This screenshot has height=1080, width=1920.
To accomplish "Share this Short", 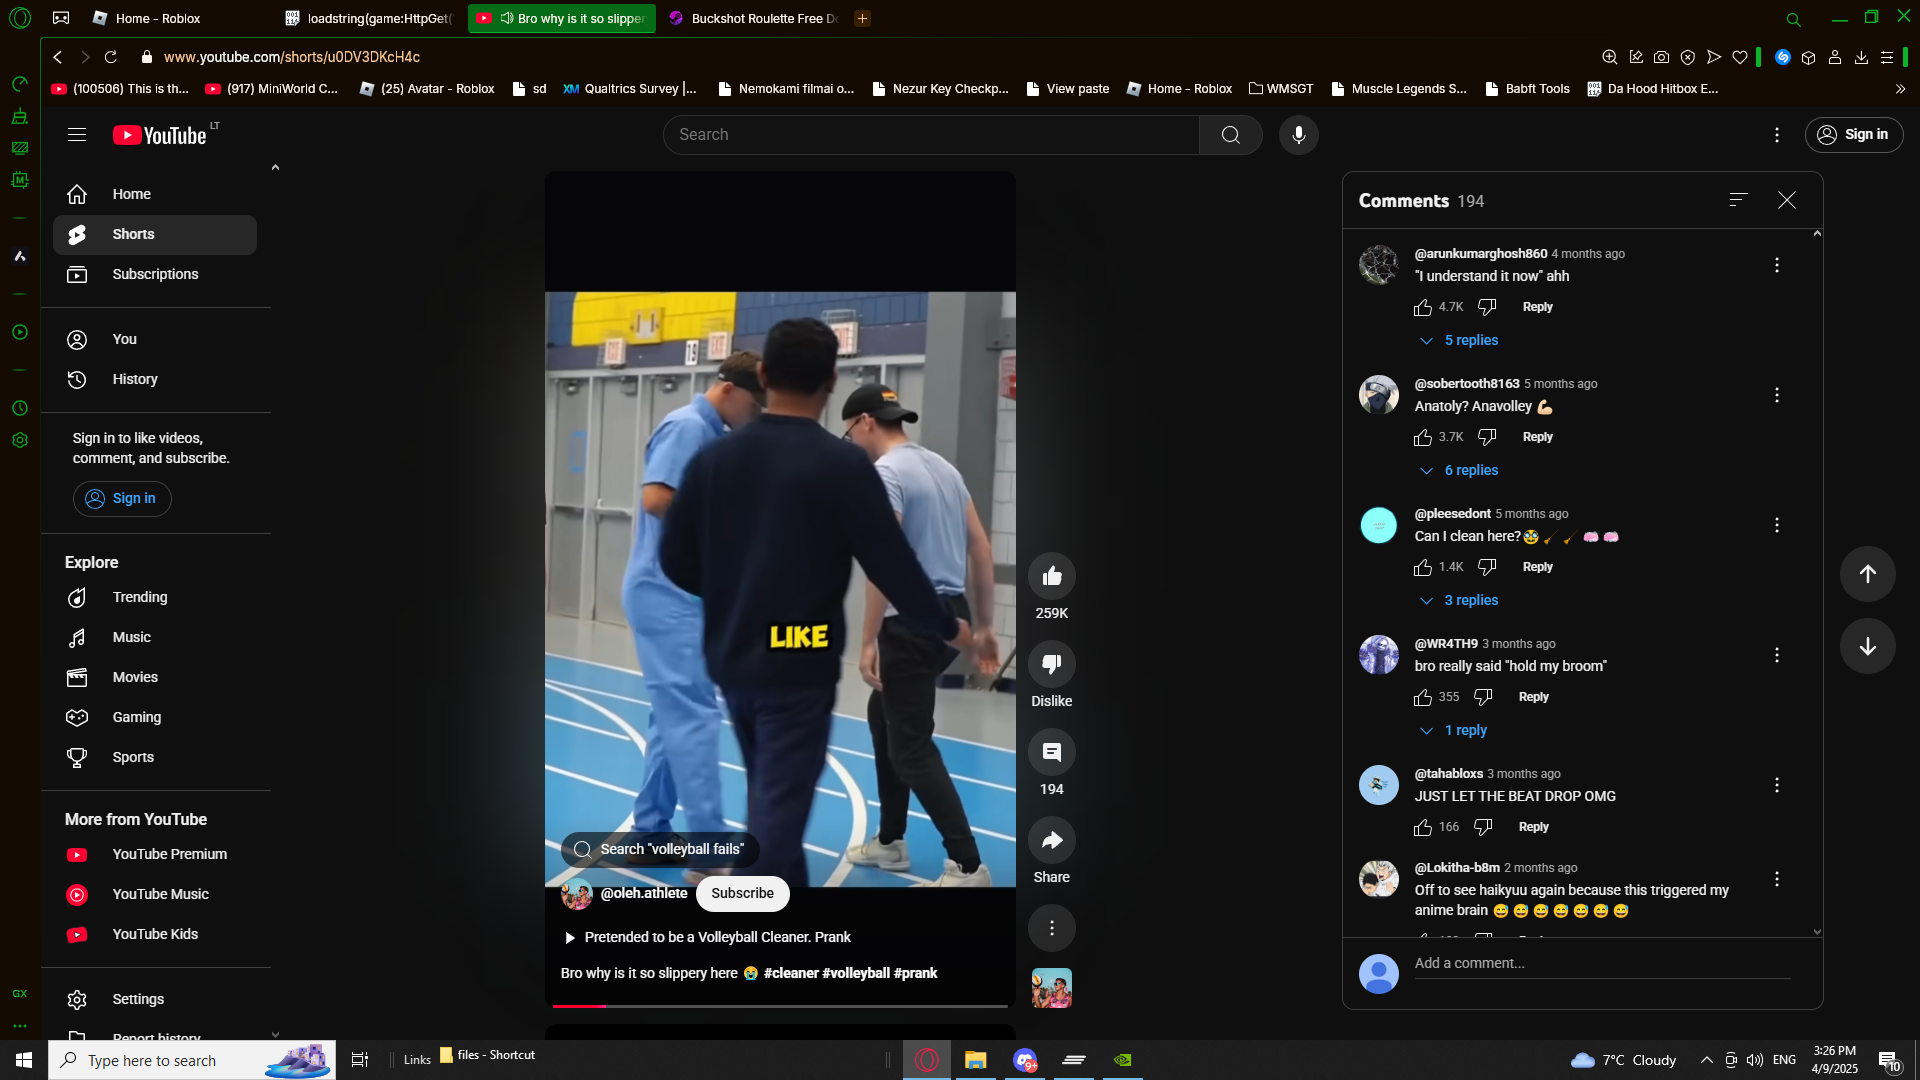I will pyautogui.click(x=1052, y=840).
